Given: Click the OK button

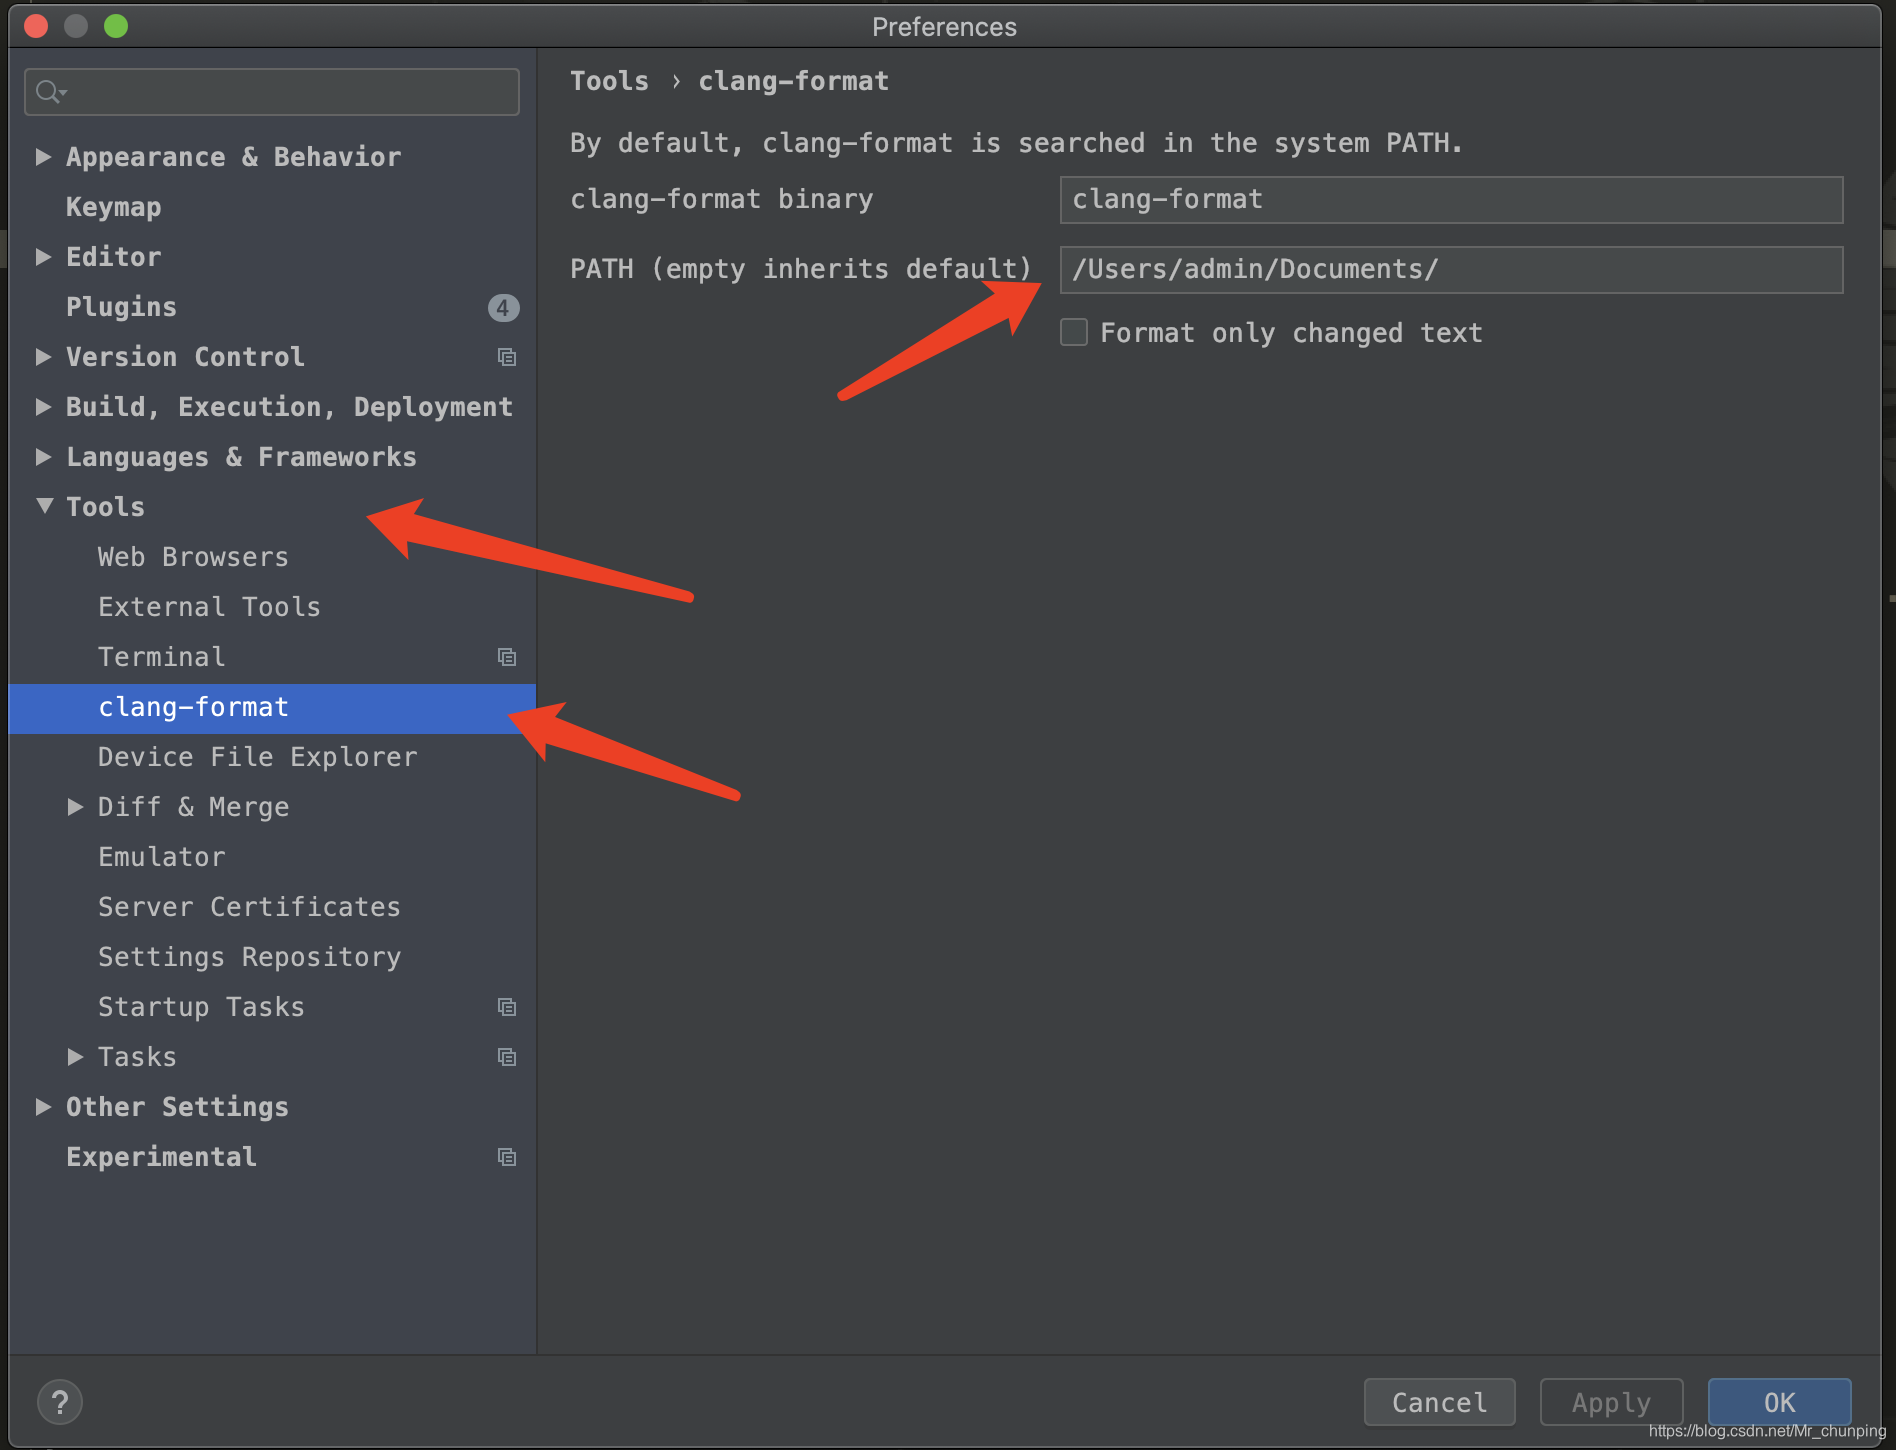Looking at the screenshot, I should [1779, 1402].
